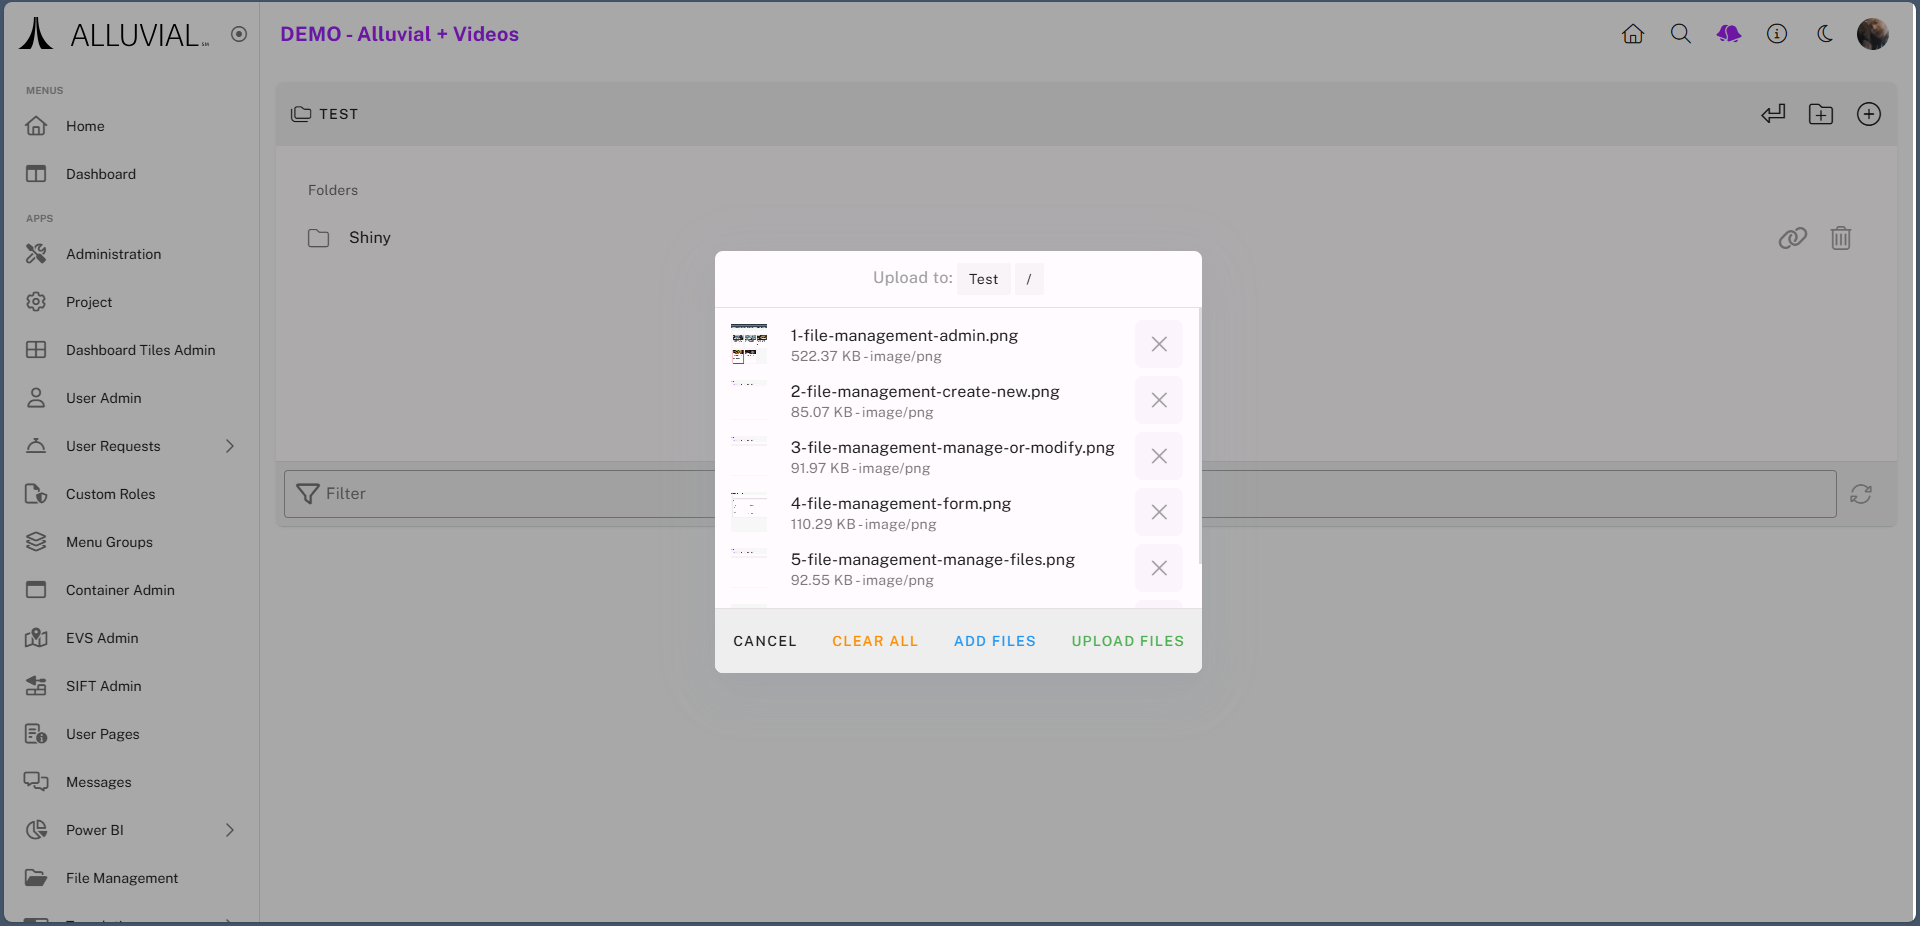The image size is (1920, 926).
Task: Click the info circle icon in header
Action: [1777, 34]
